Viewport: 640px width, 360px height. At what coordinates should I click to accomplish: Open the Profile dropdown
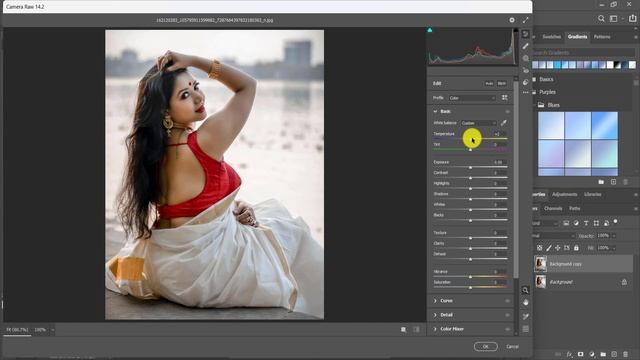tap(472, 98)
